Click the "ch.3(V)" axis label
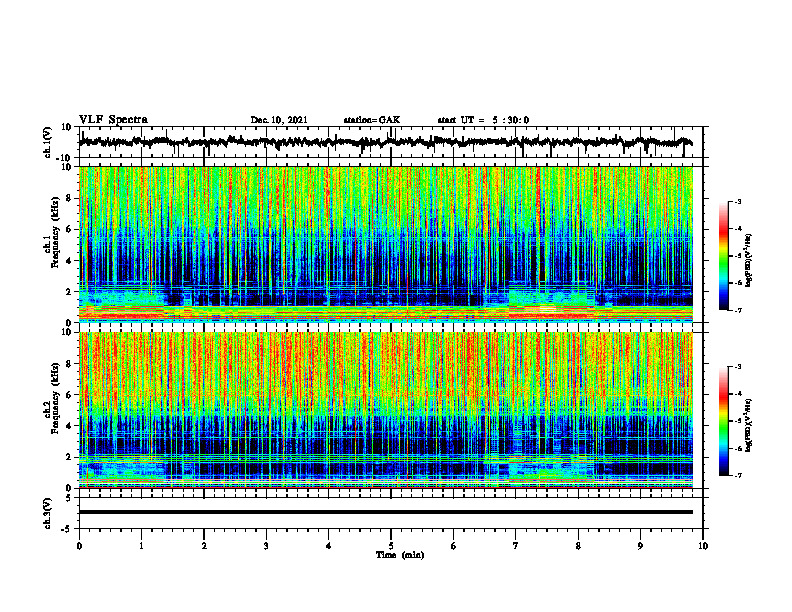 [48, 513]
